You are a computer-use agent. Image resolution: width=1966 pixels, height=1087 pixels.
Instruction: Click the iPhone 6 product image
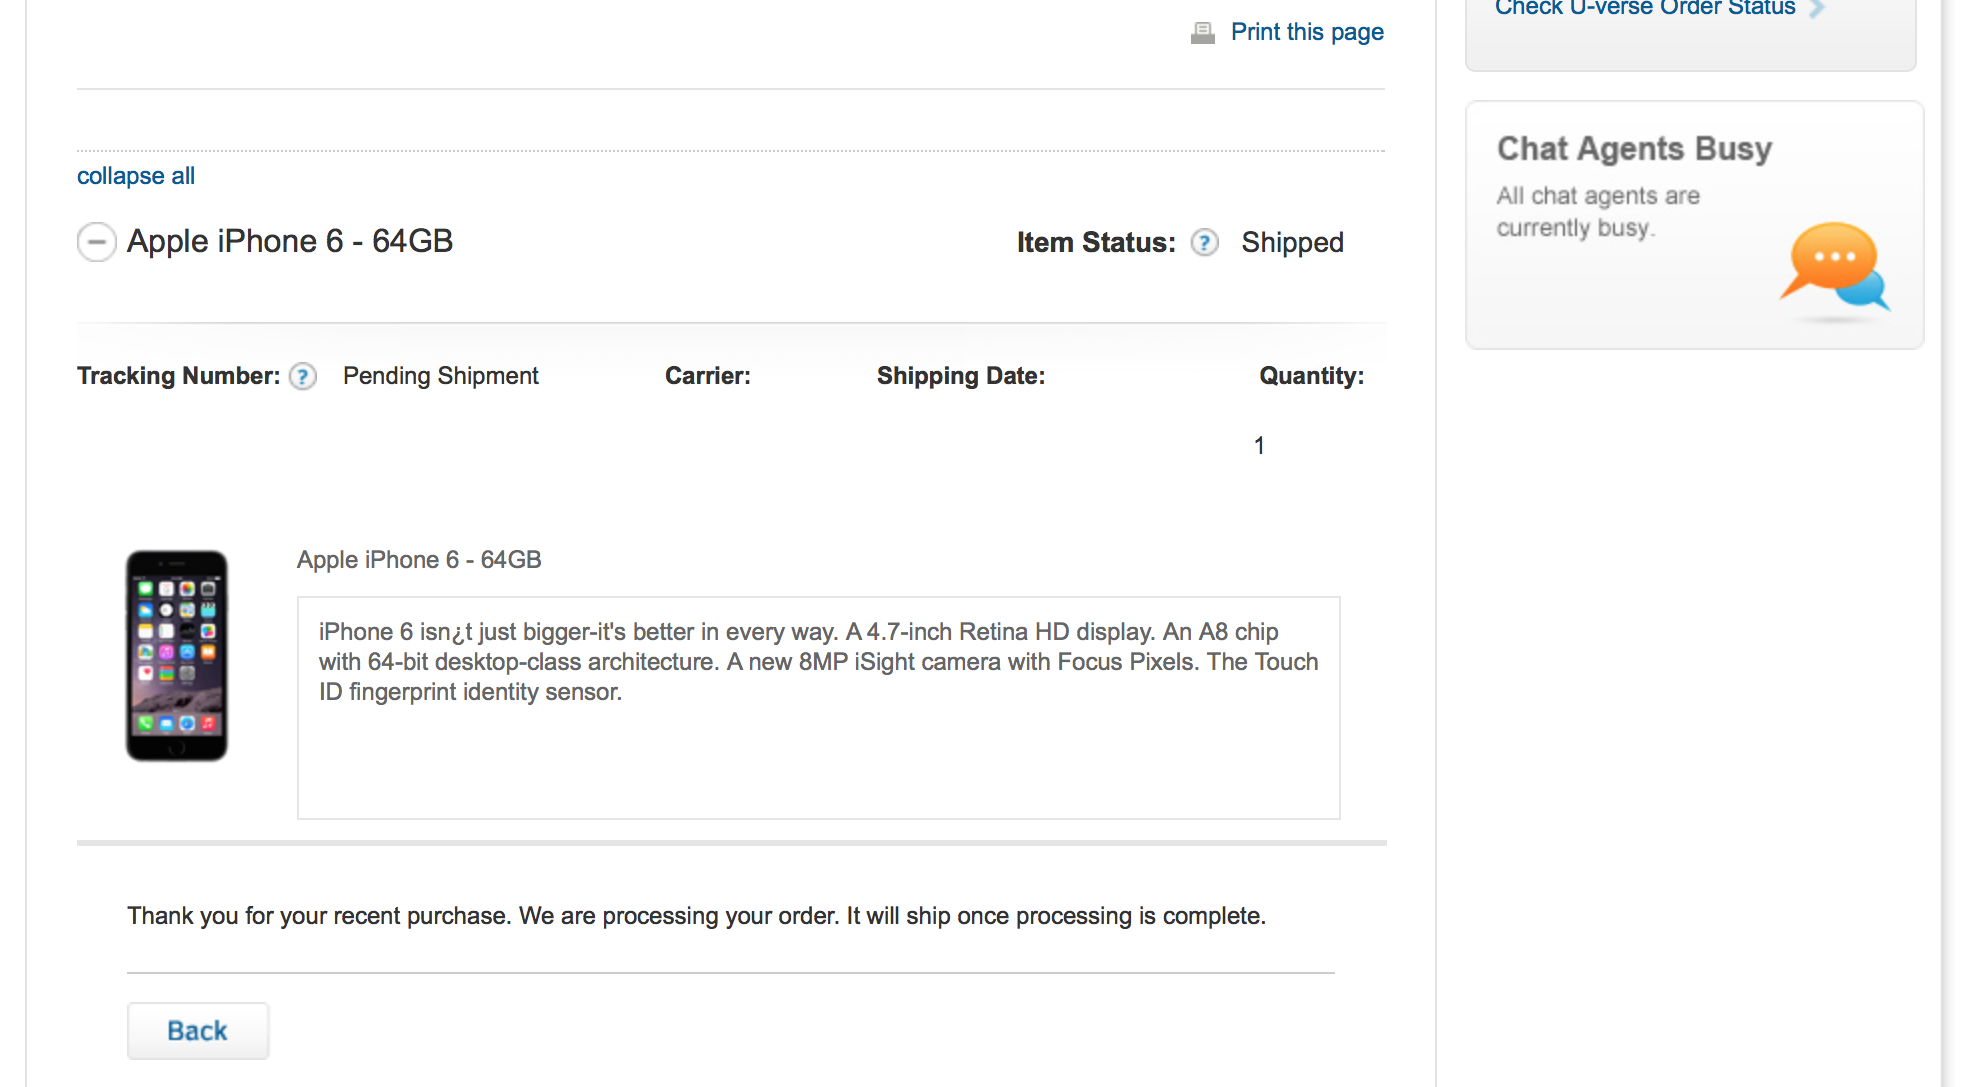(x=177, y=656)
